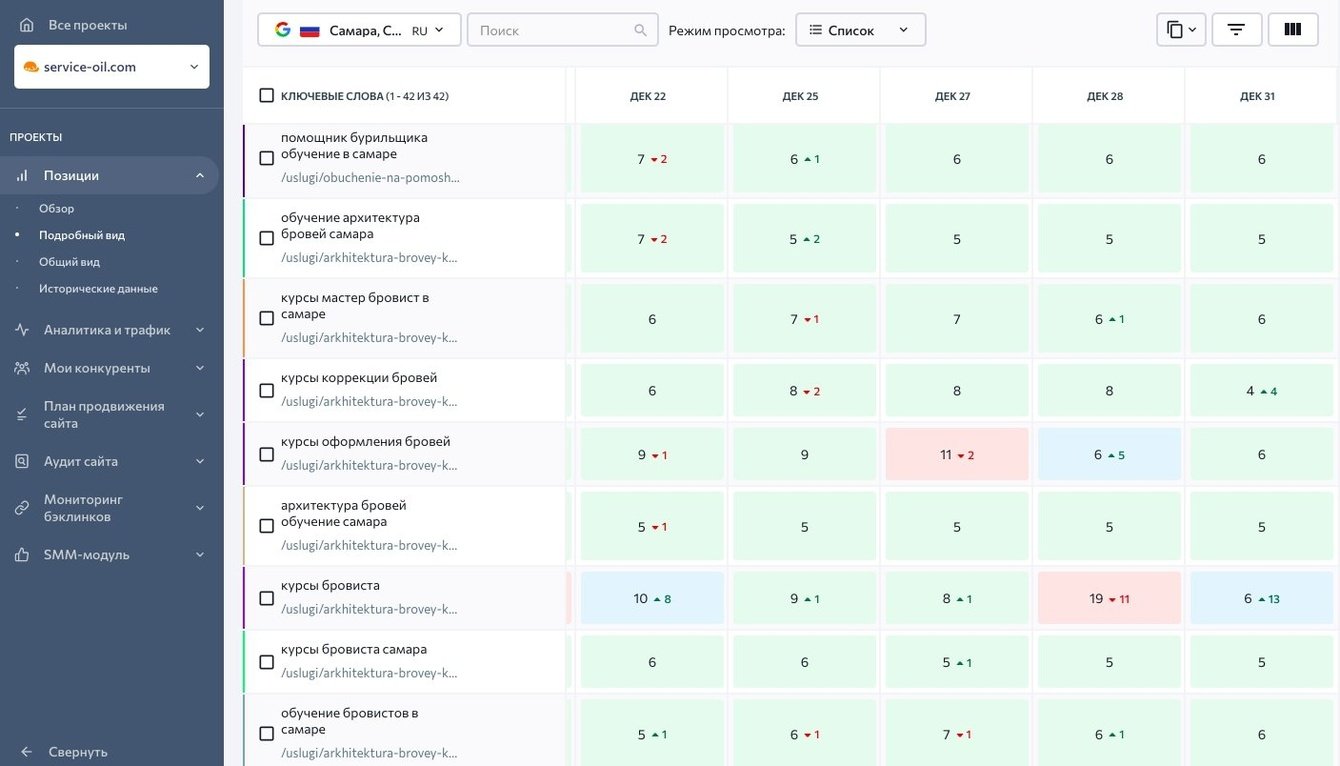This screenshot has height=766, width=1340.
Task: Click the filter icon button
Action: 1236,30
